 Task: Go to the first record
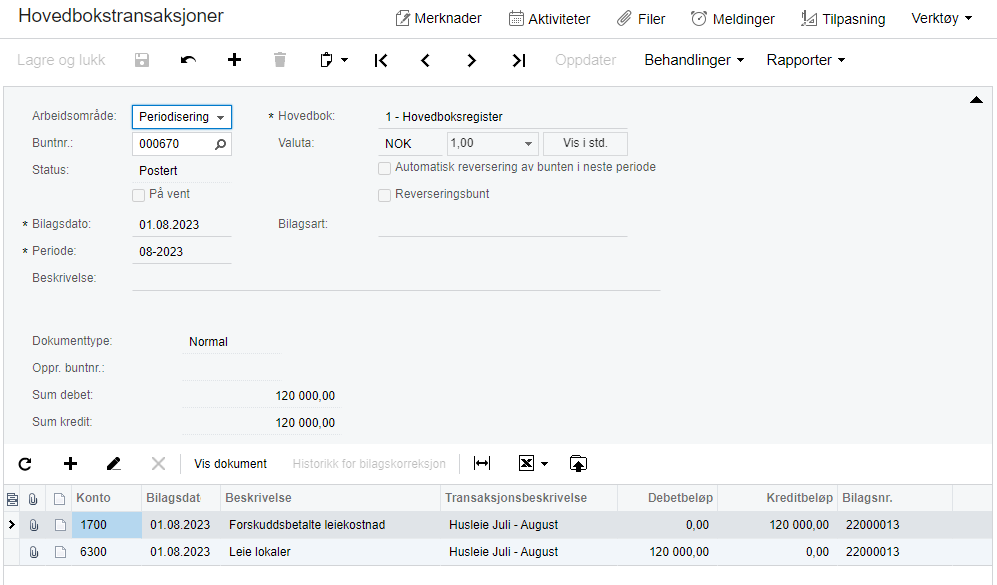380,60
